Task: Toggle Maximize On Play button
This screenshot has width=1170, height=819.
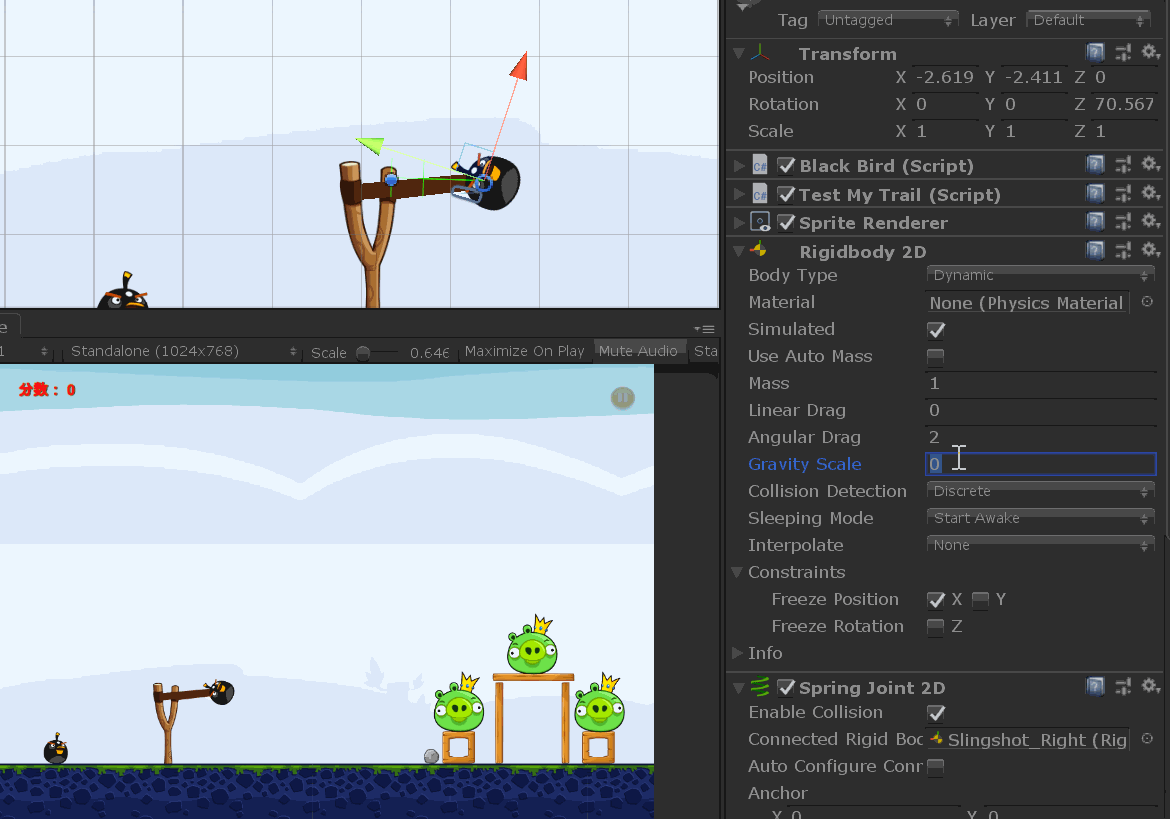Action: click(x=525, y=351)
